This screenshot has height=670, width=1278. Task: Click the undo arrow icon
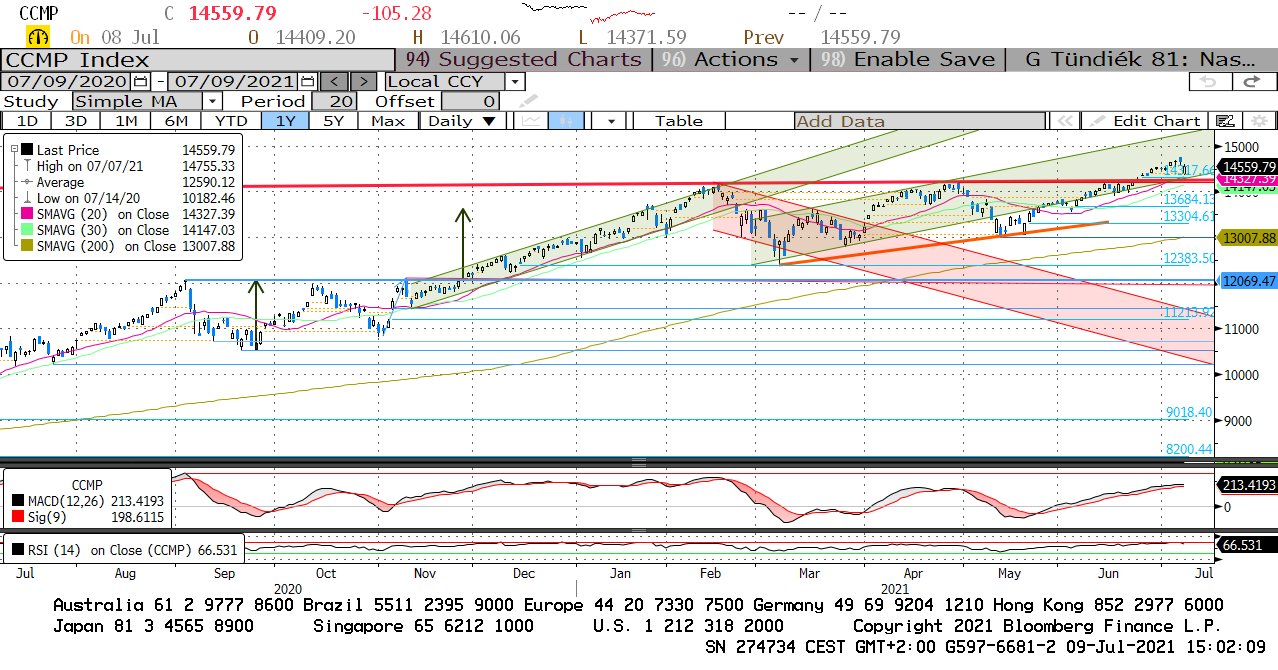(1208, 82)
